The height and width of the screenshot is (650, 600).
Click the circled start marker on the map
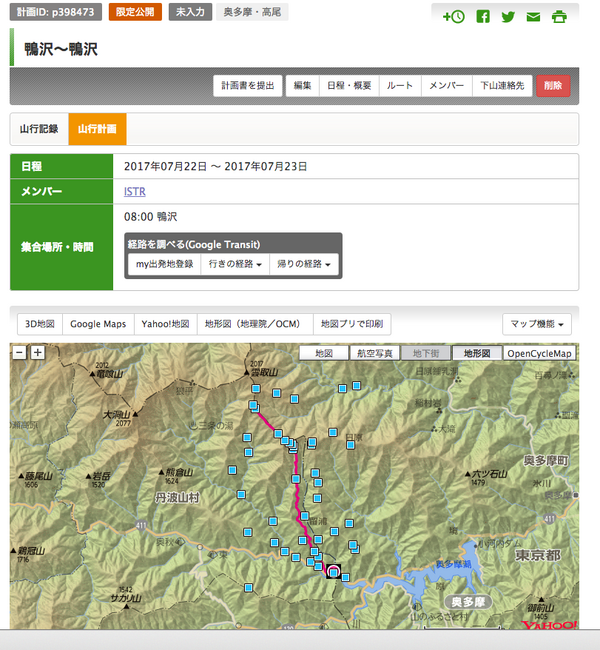pos(333,571)
